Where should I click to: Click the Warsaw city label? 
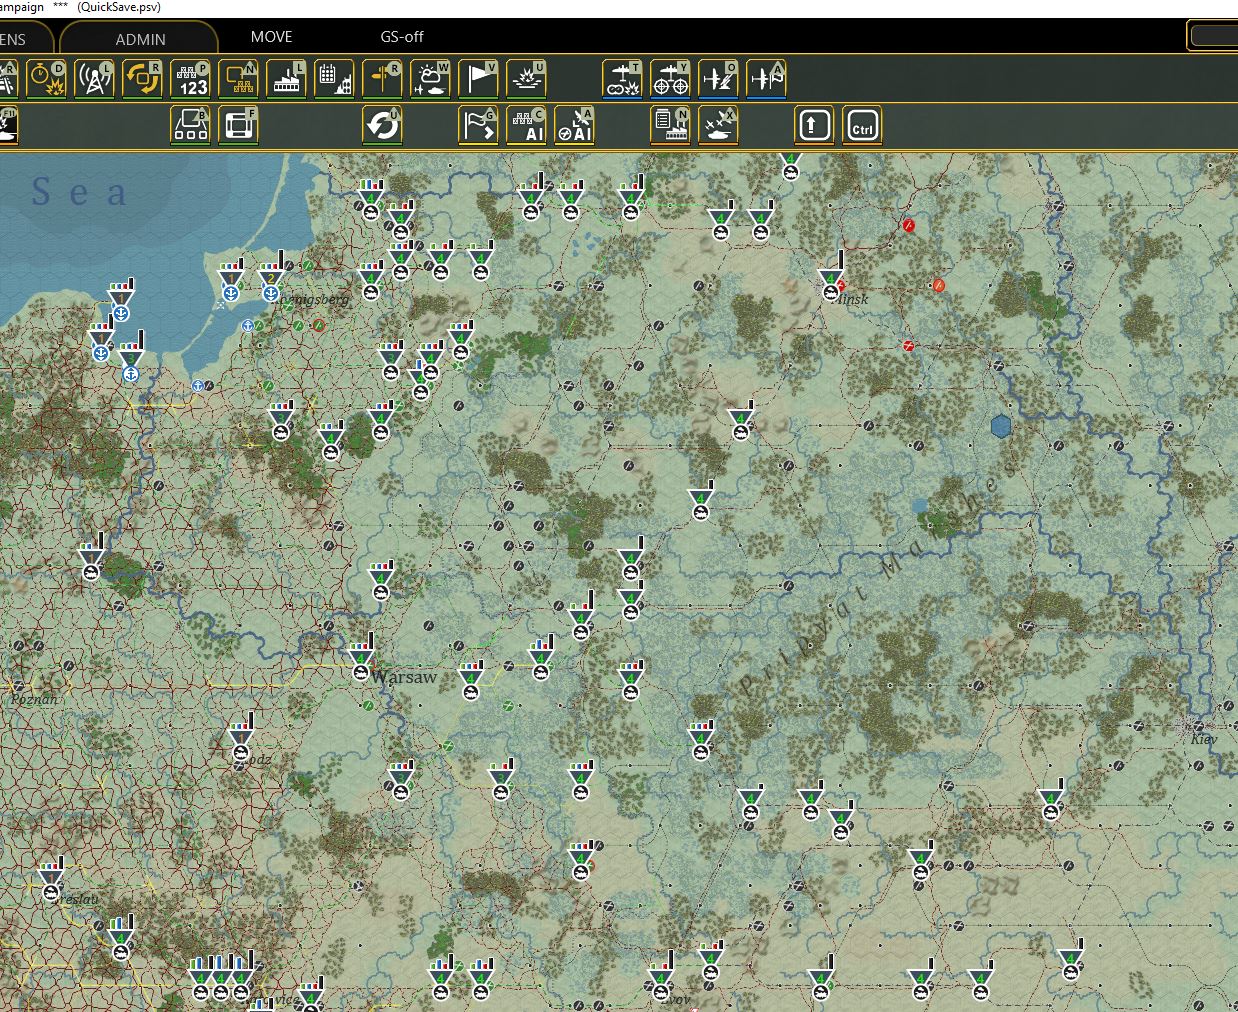(404, 677)
